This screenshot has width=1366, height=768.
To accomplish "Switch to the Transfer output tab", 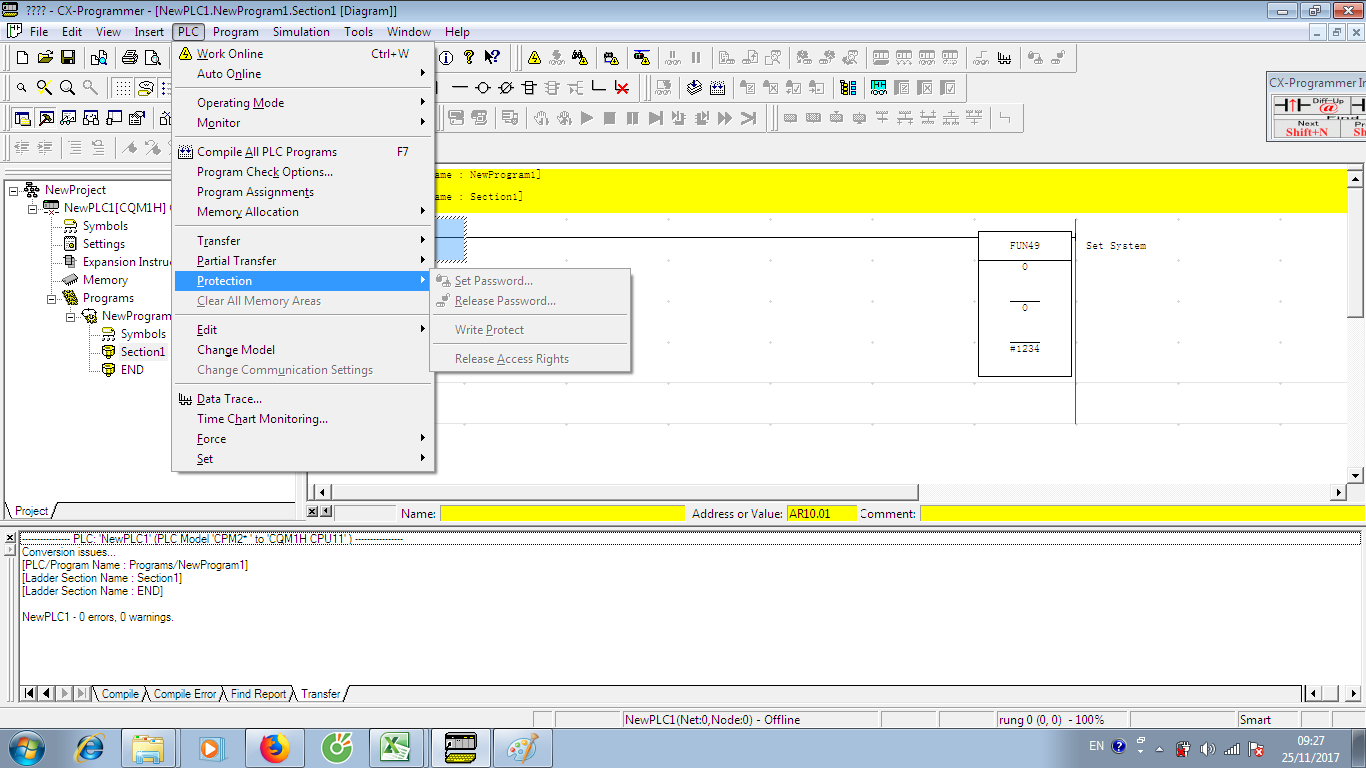I will click(x=321, y=694).
